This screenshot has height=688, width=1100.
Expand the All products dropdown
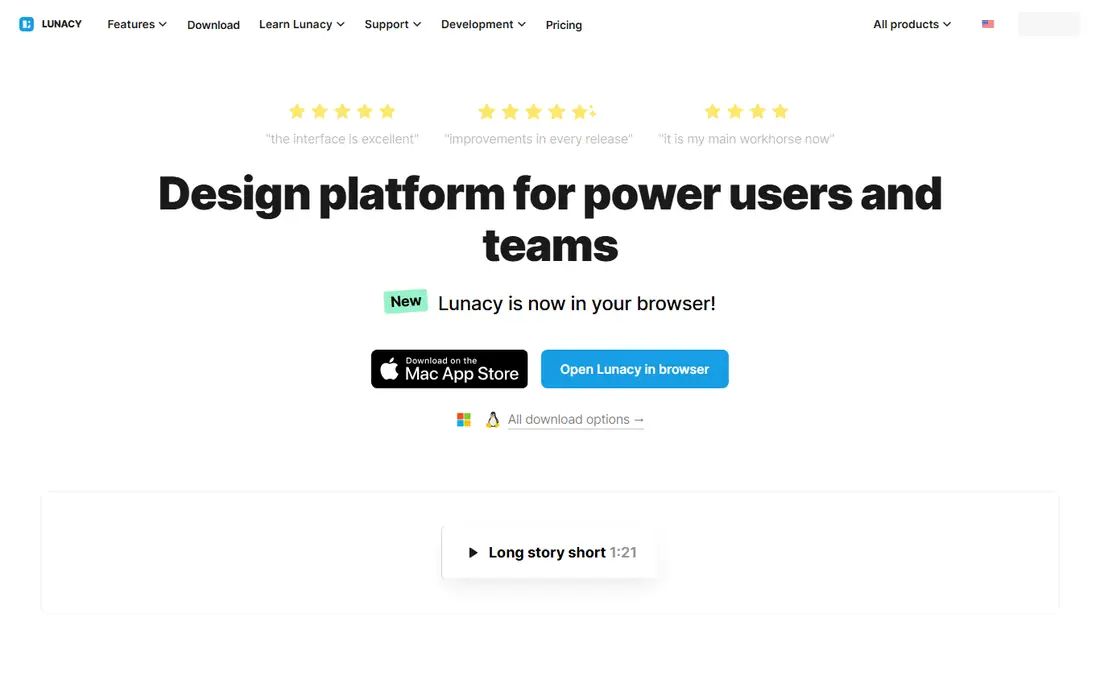coord(912,24)
